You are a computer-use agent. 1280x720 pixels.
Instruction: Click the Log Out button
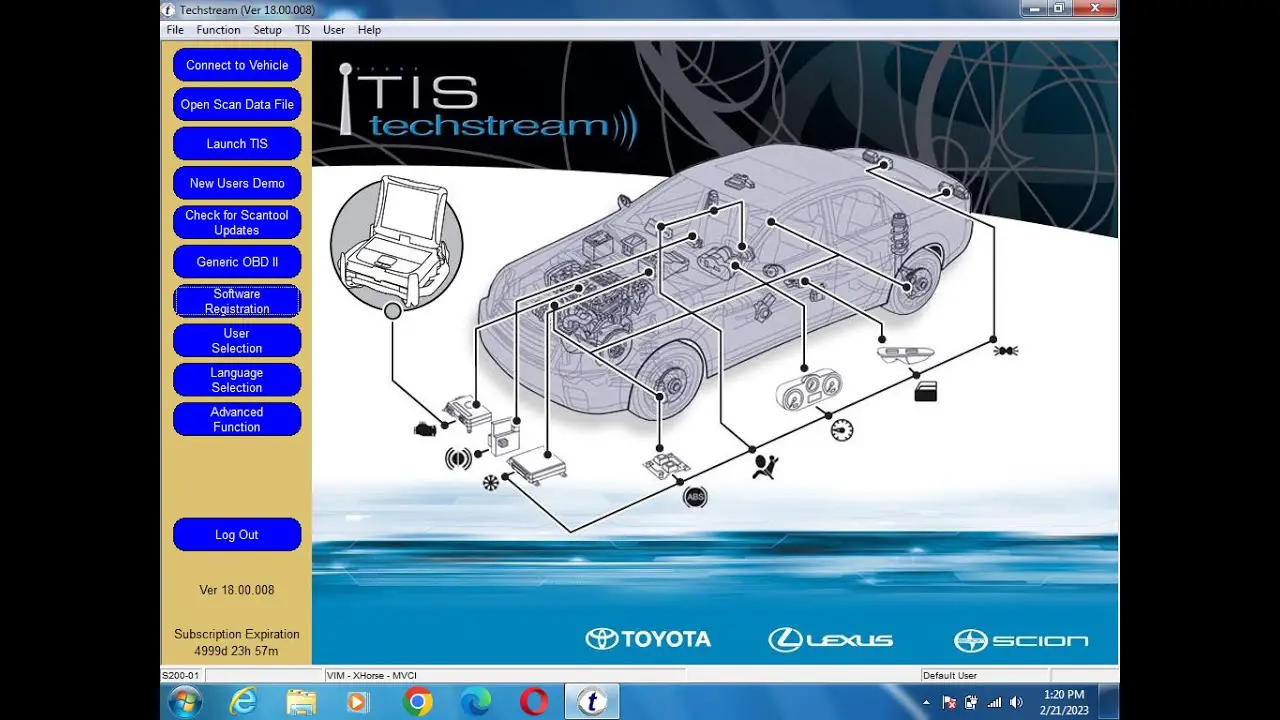(x=237, y=534)
